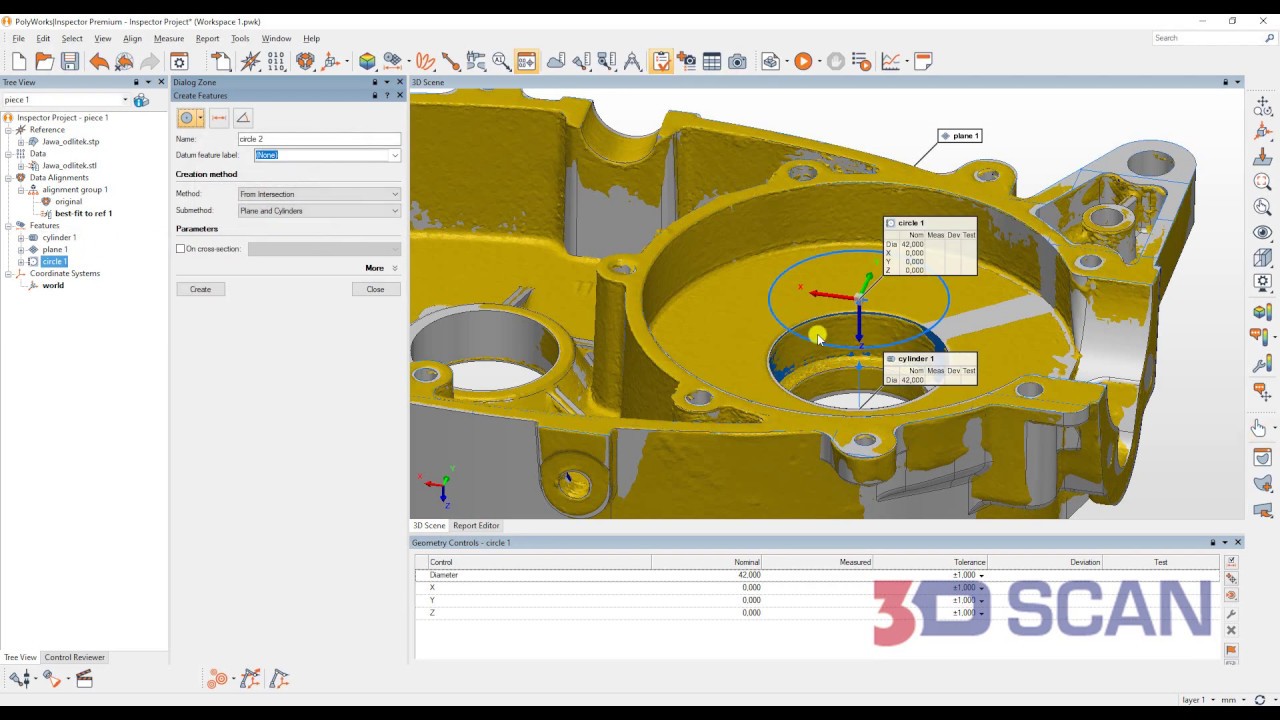1280x720 pixels.
Task: Select the hand interaction icon in right sidebar
Action: 1258,428
